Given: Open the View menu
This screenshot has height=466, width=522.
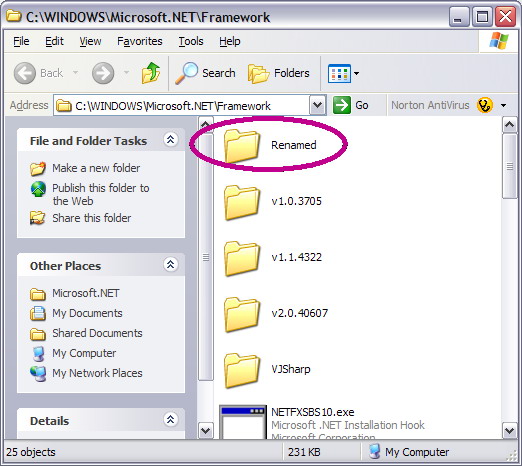Looking at the screenshot, I should 90,41.
